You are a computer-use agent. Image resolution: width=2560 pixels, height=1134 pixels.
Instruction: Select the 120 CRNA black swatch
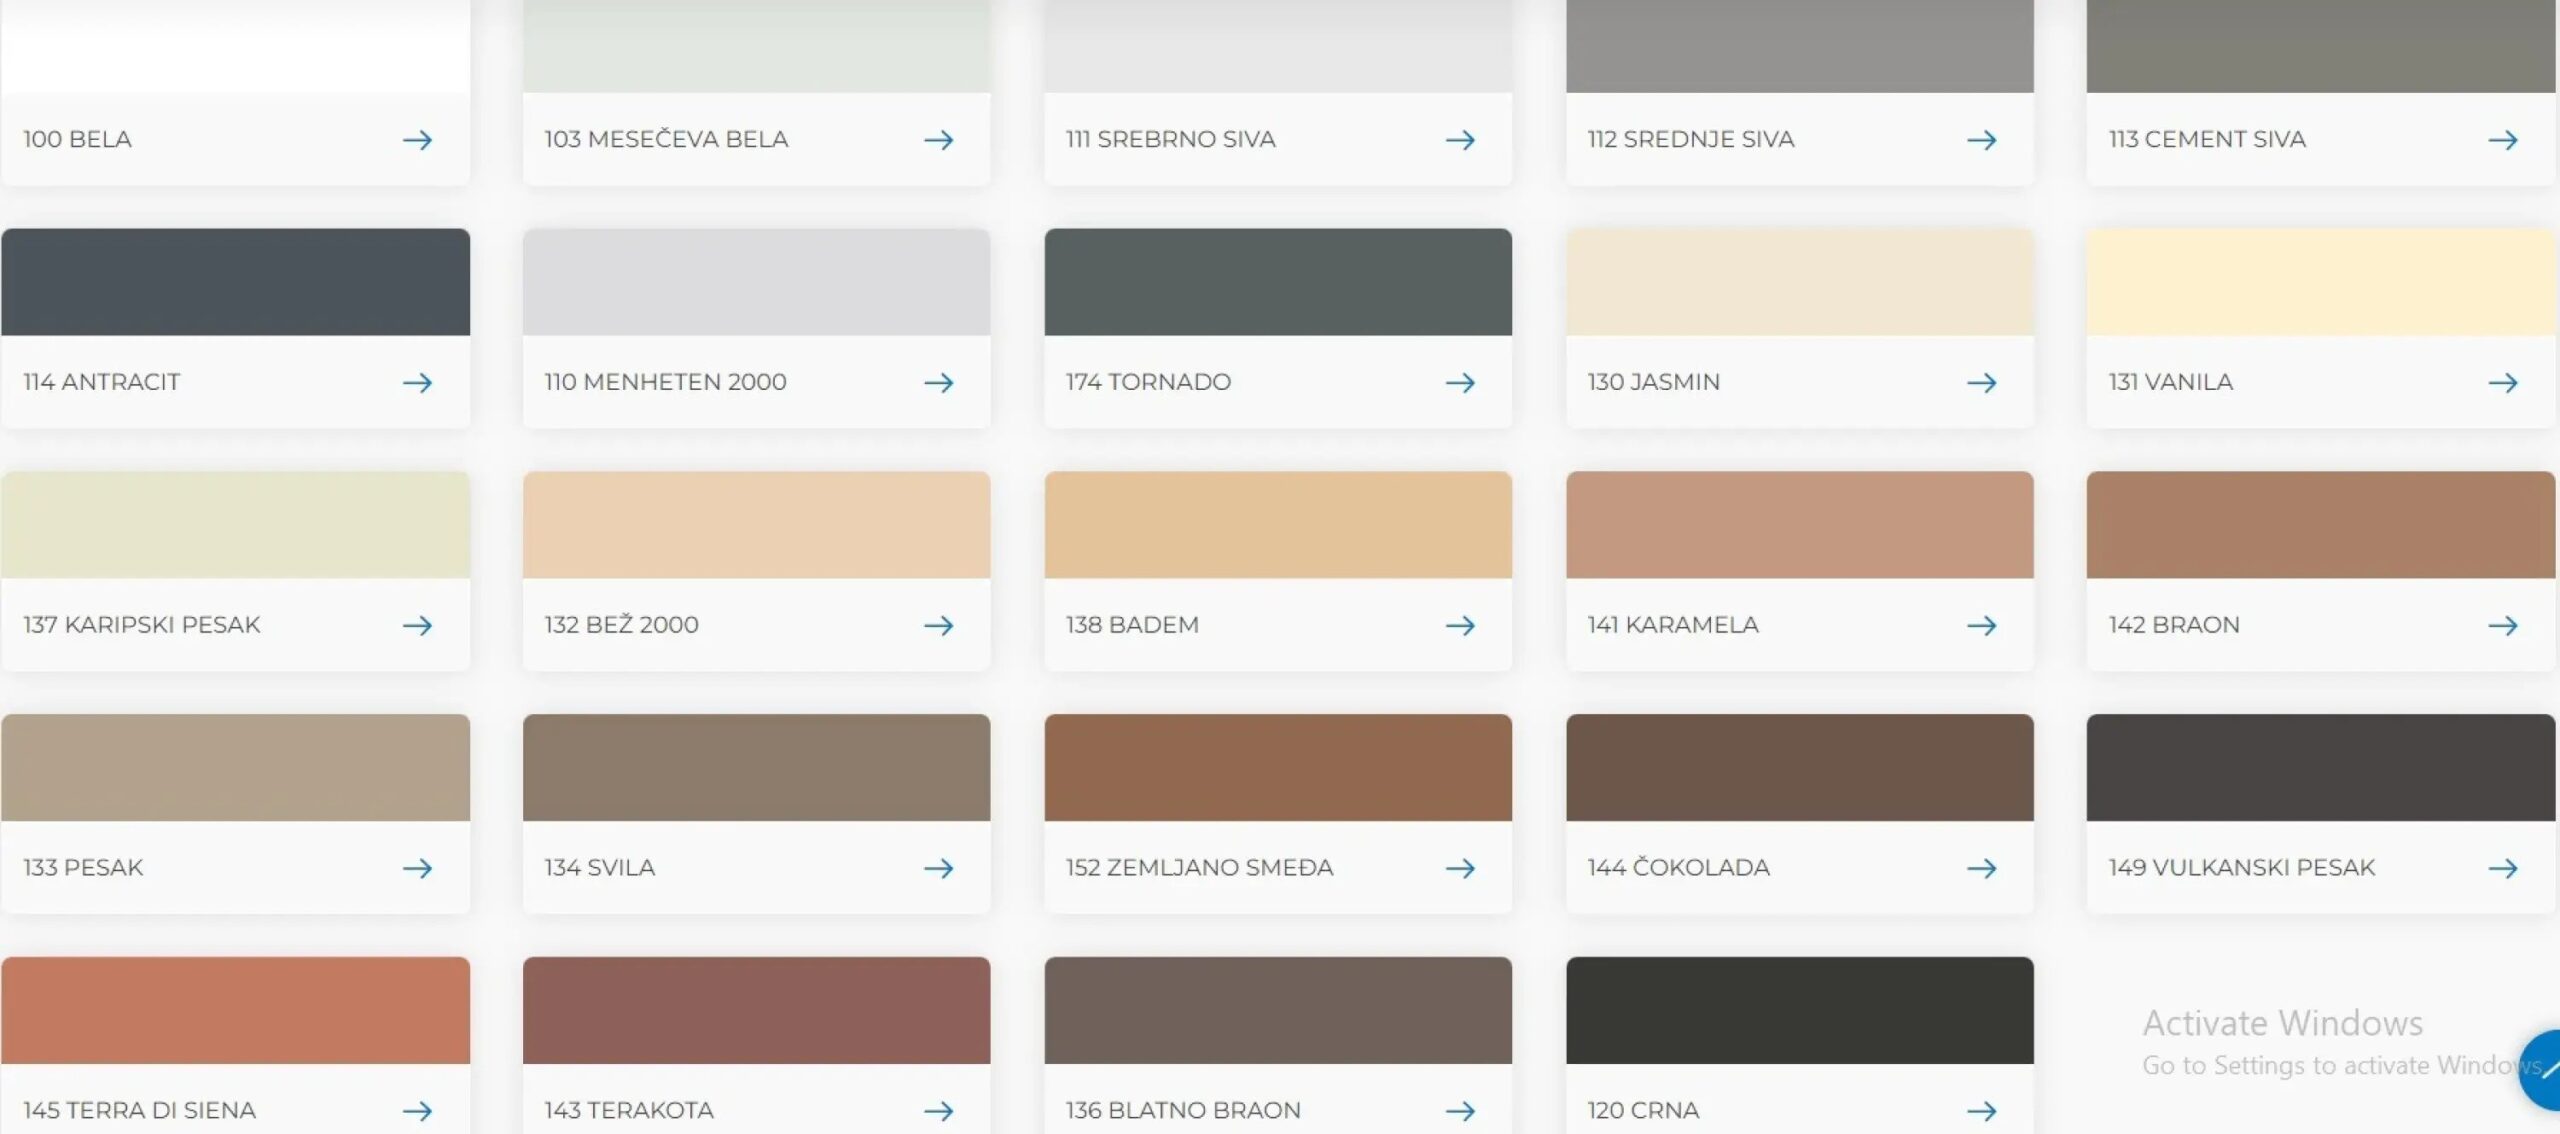1800,1010
